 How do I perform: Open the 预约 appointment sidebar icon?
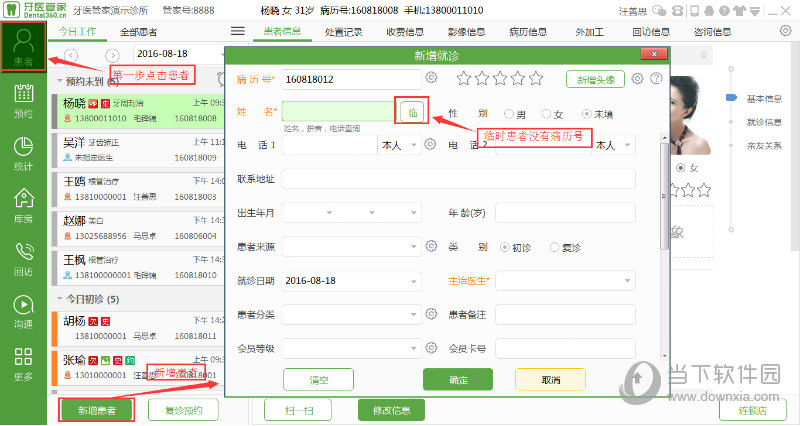tap(23, 102)
